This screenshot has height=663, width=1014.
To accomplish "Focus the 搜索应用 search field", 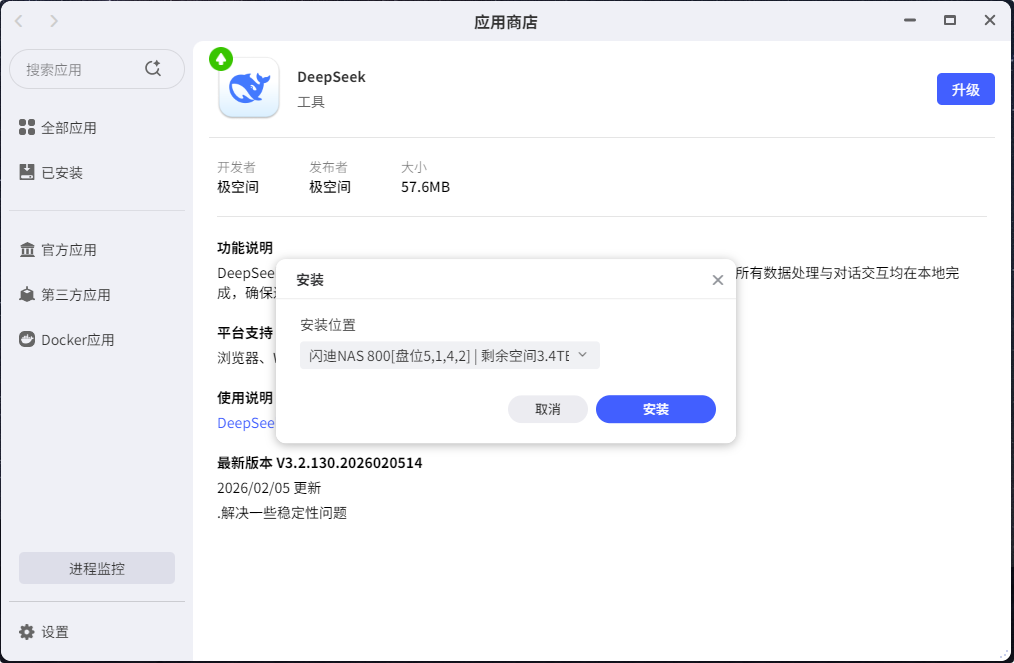I will (97, 69).
